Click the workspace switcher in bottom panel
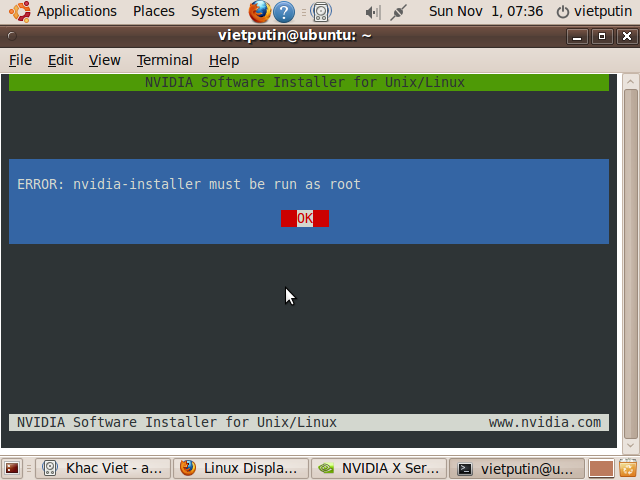640x480 pixels. [x=601, y=468]
